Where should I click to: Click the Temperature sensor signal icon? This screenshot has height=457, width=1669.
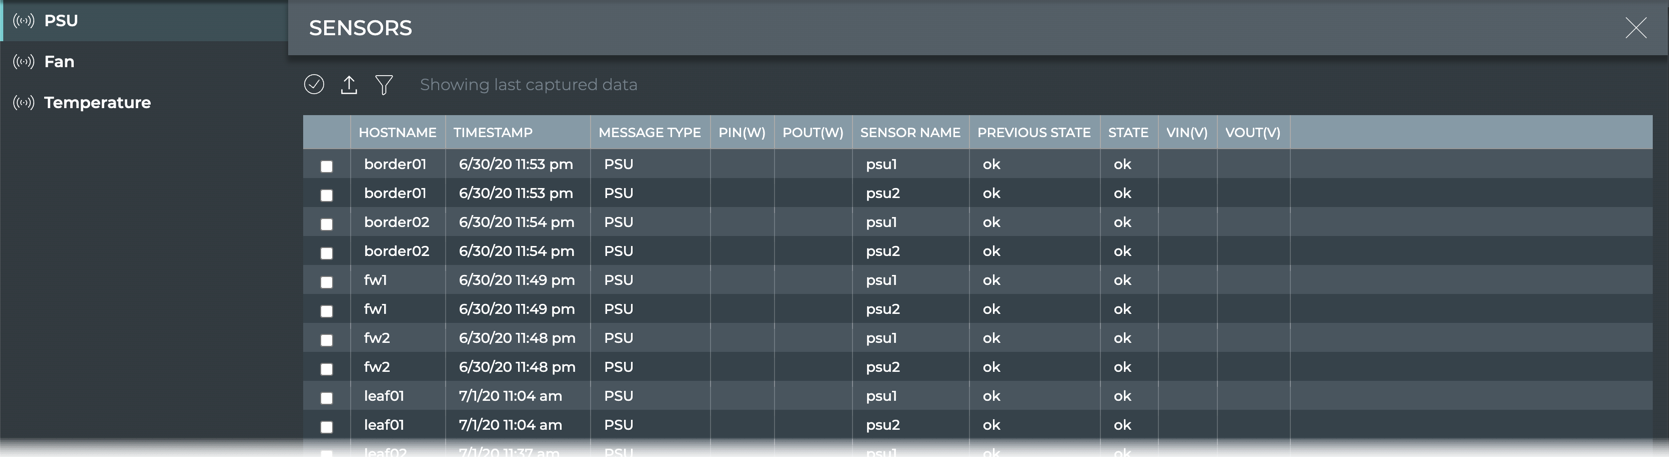click(24, 103)
